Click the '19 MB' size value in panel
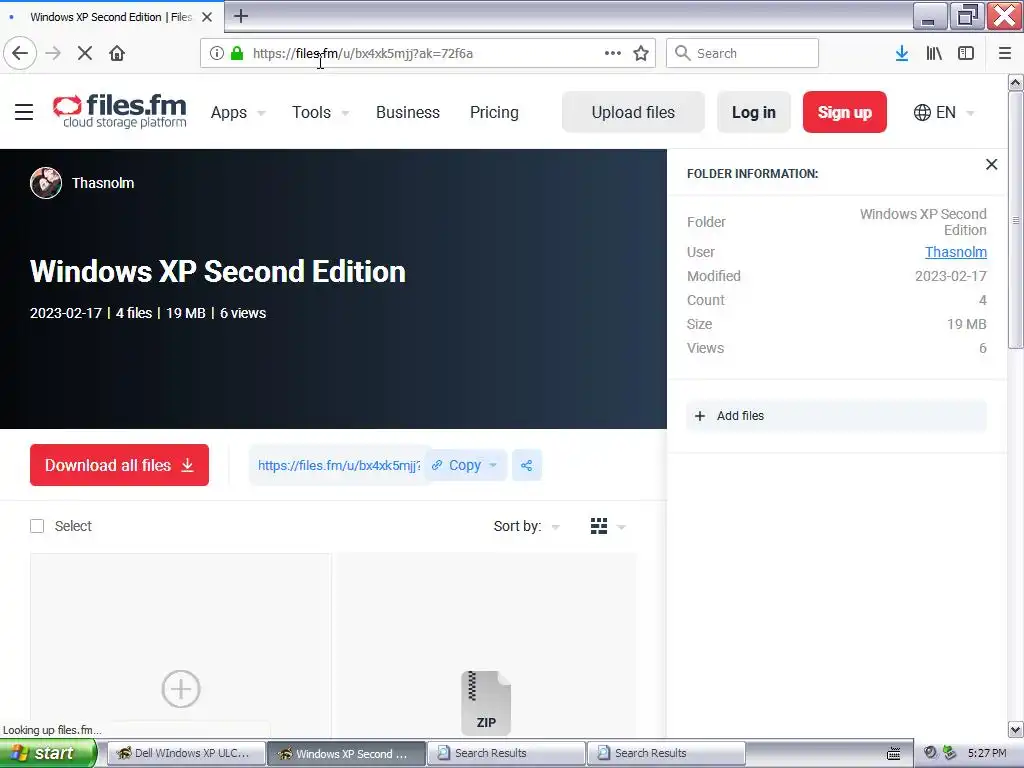 click(x=967, y=324)
